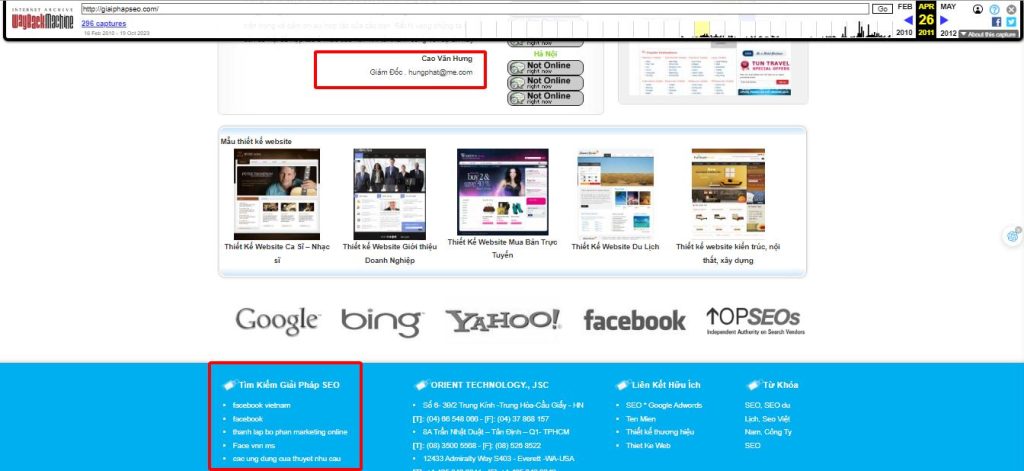
Task: Open the 296 captures link
Action: [x=104, y=24]
